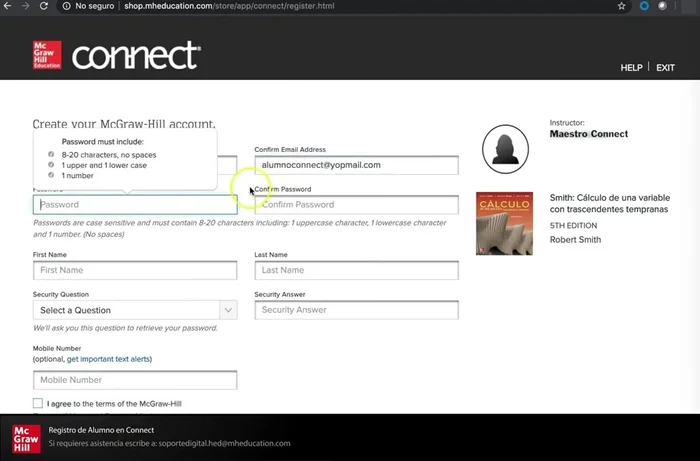Click the Registro de Alumno en Connect caption
The width and height of the screenshot is (700, 461).
pyautogui.click(x=101, y=430)
